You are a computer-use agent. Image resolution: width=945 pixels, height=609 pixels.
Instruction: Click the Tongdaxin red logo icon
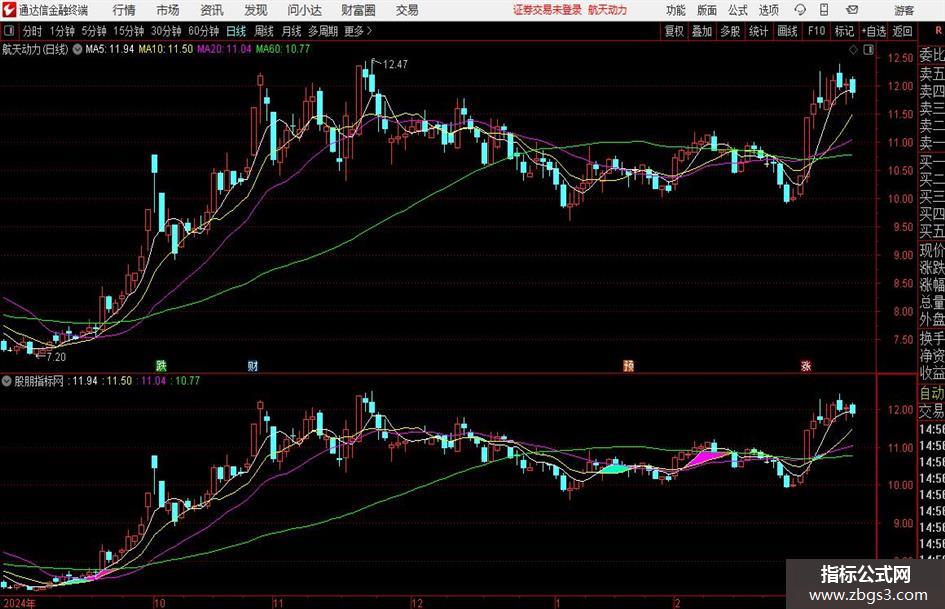coord(9,10)
